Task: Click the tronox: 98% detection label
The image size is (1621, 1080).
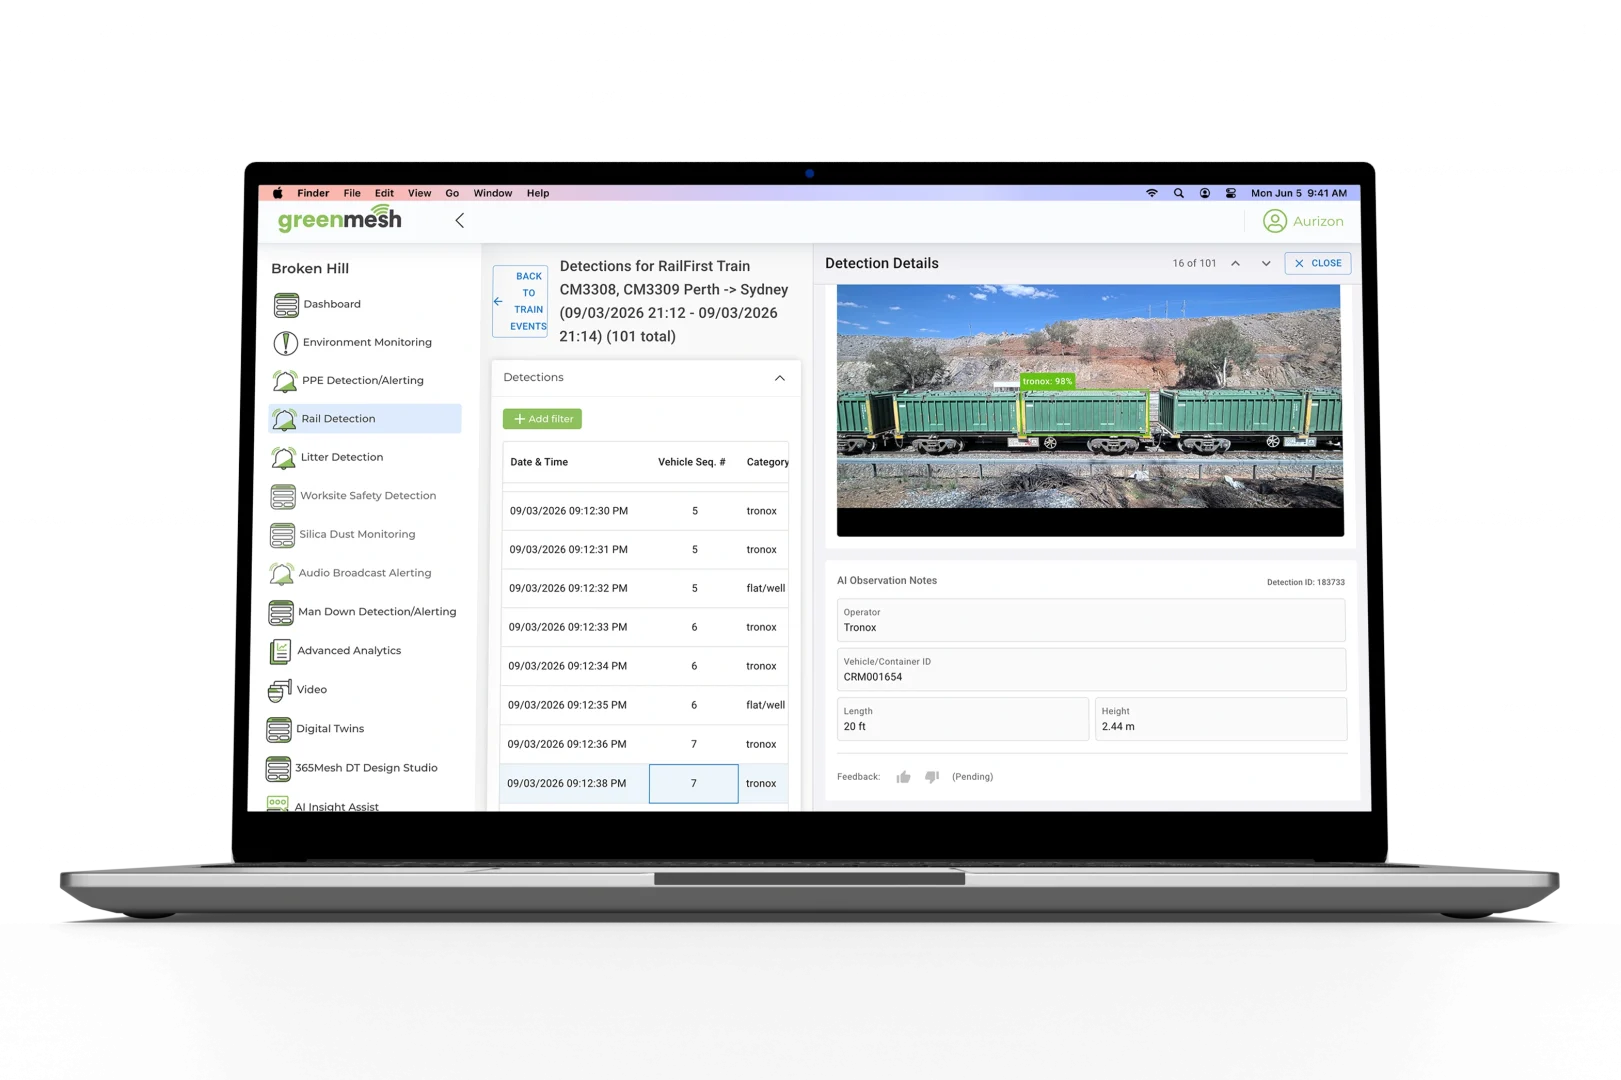Action: [x=1047, y=381]
